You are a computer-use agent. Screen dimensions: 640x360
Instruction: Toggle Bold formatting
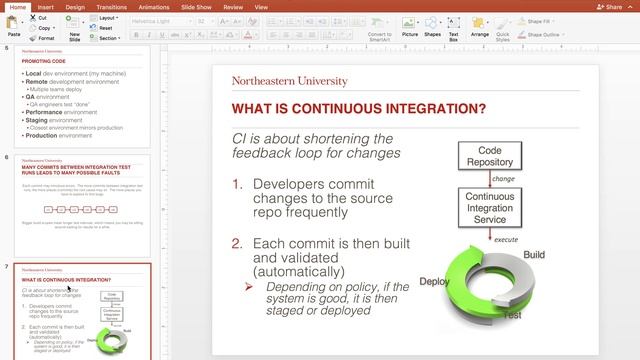pyautogui.click(x=136, y=35)
